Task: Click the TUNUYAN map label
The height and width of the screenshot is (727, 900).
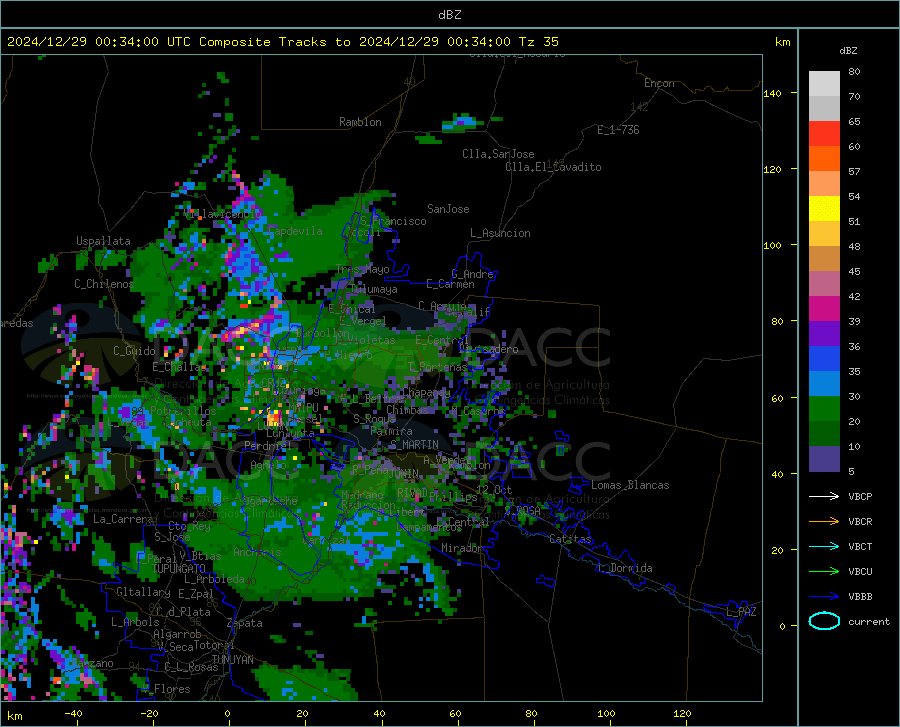Action: coord(232,659)
